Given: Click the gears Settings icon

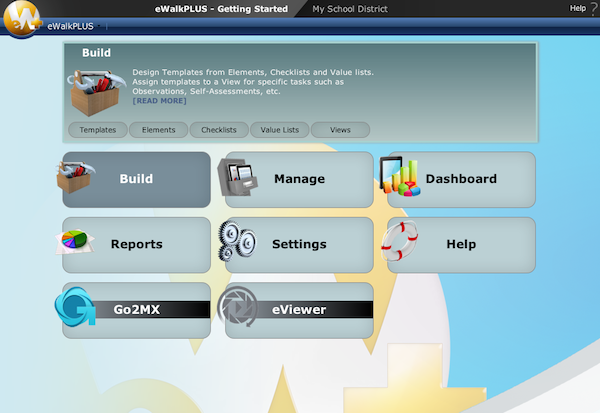Looking at the screenshot, I should pos(237,242).
